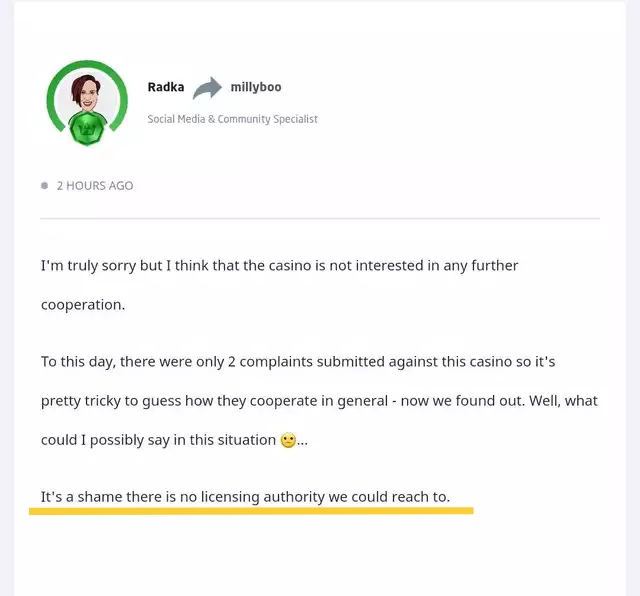This screenshot has height=596, width=640.
Task: Click the line "could I possibly say in this situation"
Action: 158,440
